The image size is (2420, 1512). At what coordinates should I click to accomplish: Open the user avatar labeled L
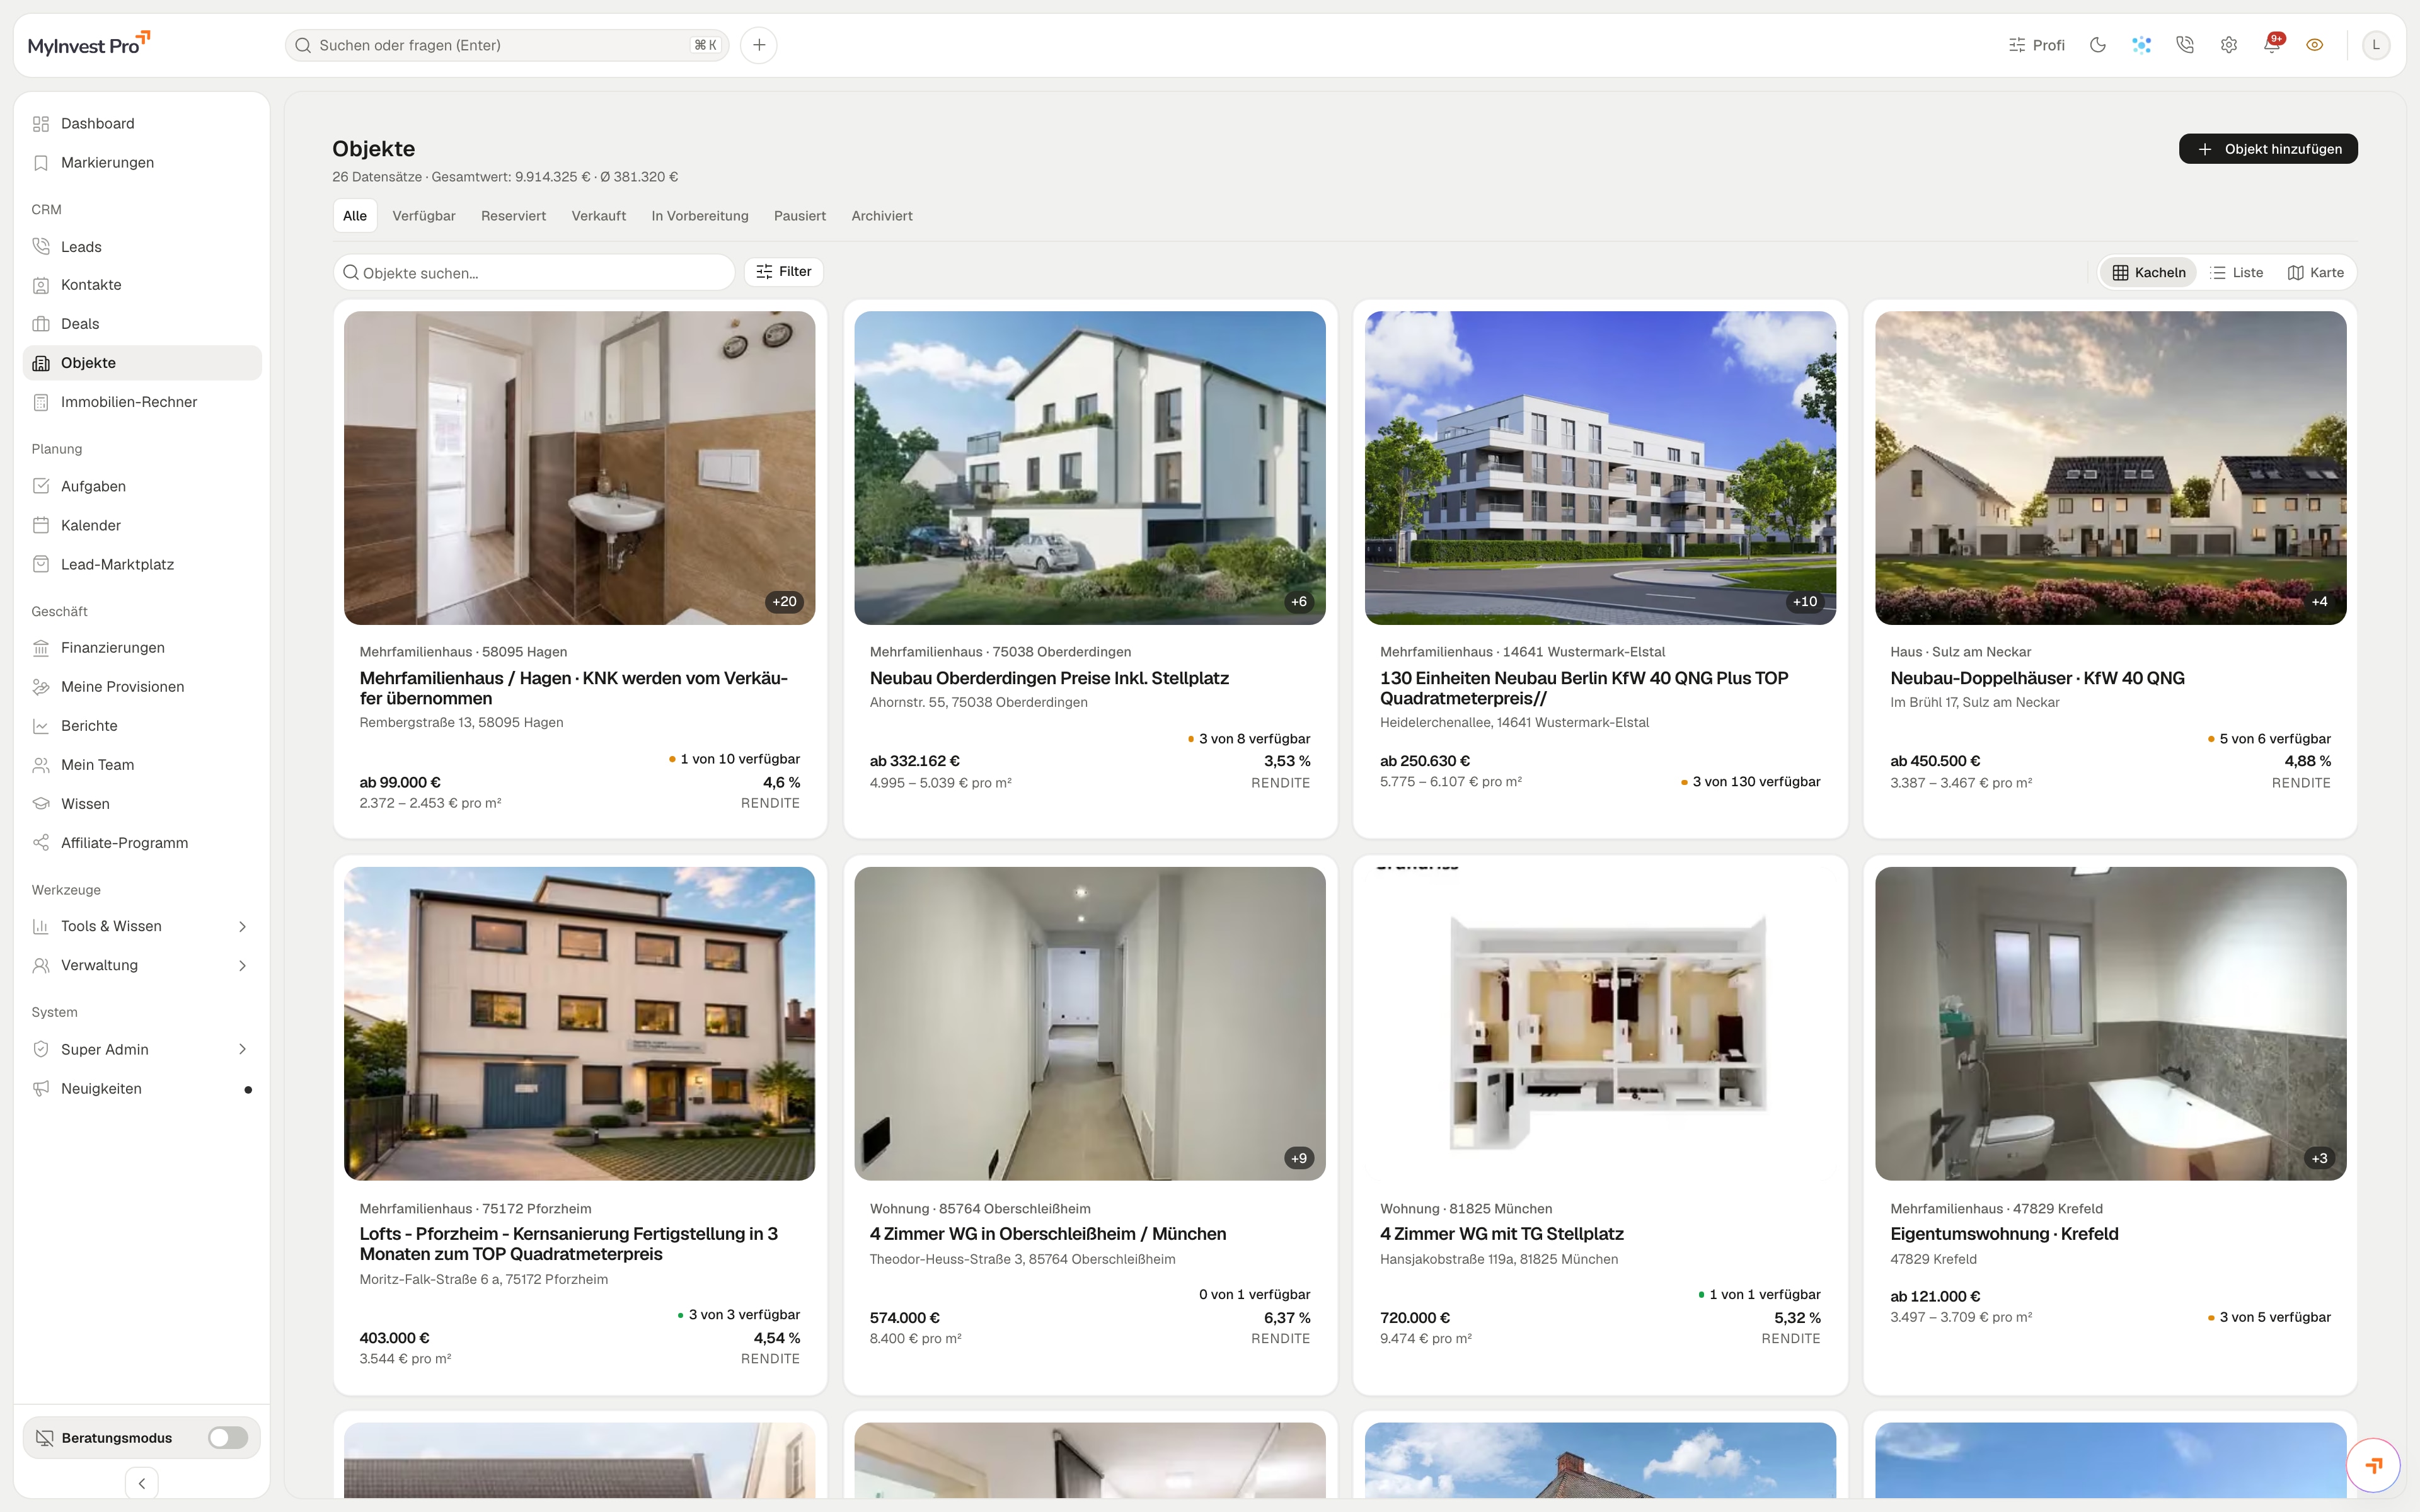click(2376, 45)
